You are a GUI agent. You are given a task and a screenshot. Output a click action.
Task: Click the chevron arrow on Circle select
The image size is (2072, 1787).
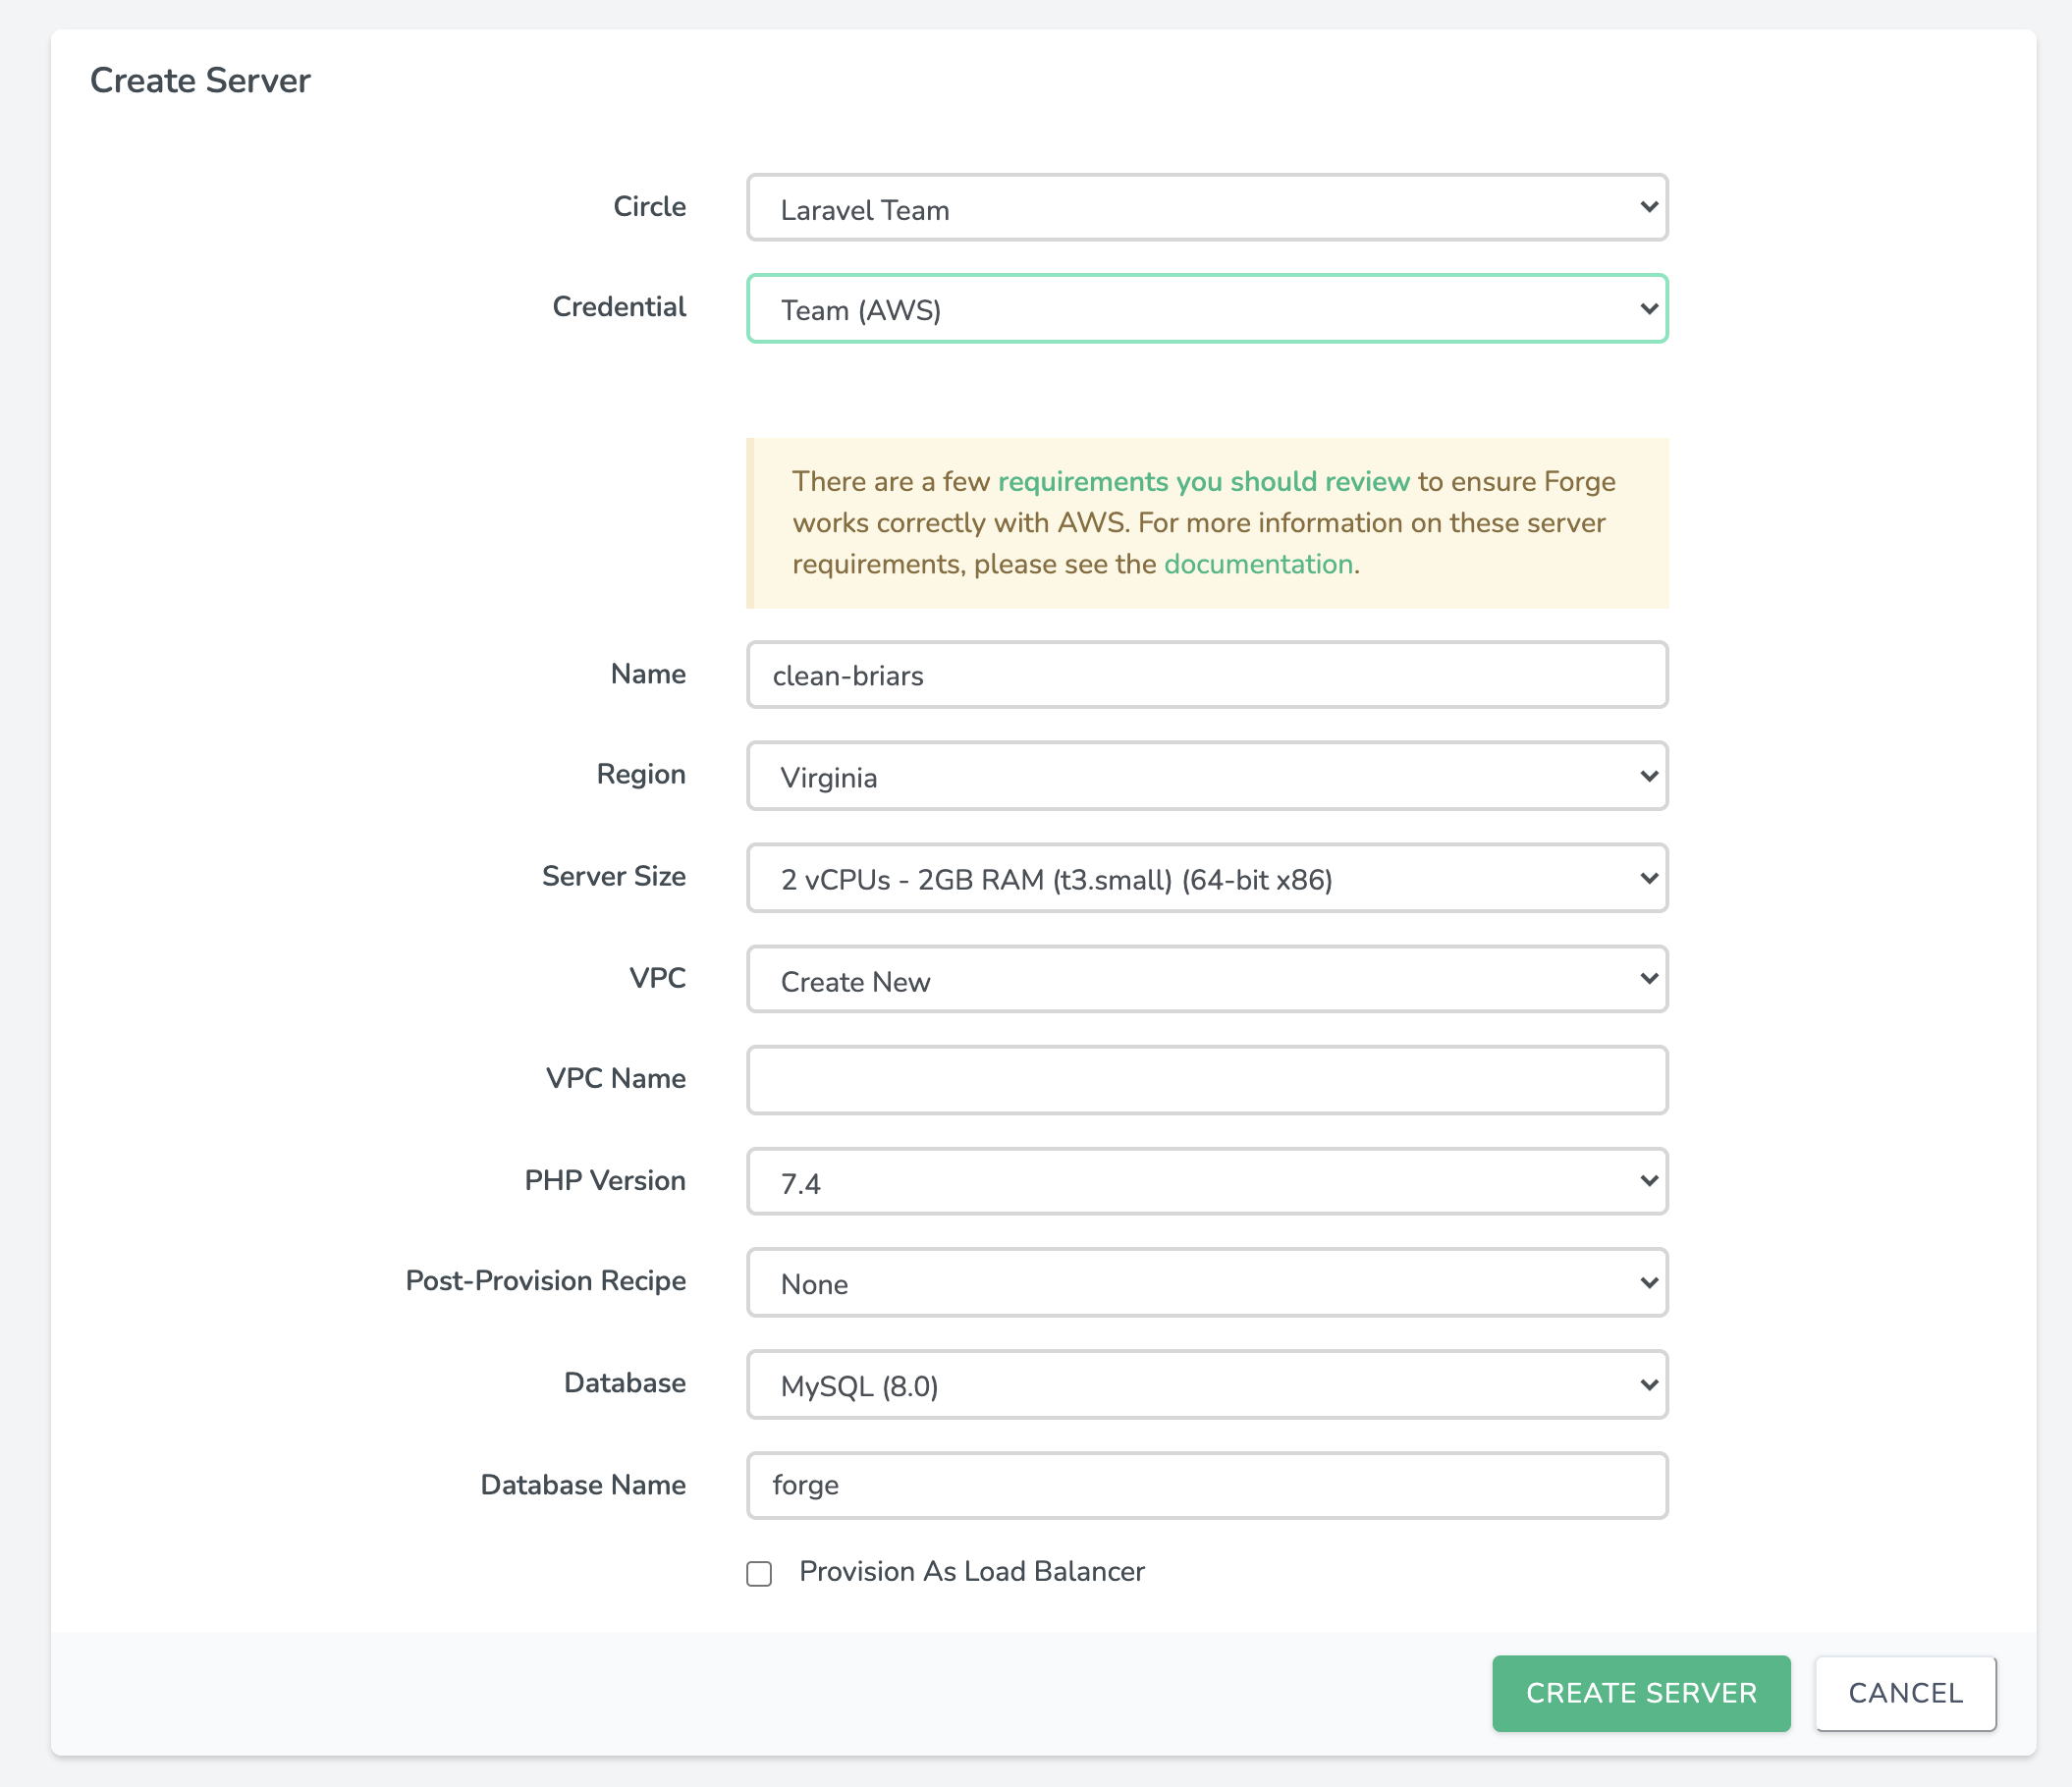click(1648, 207)
